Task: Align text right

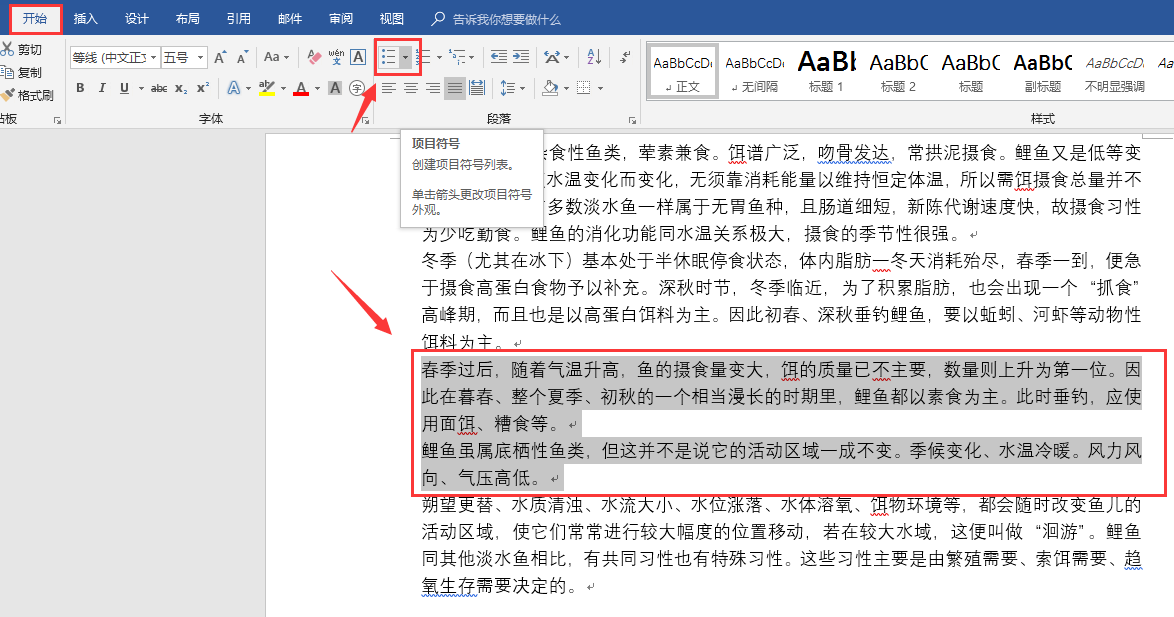Action: 433,88
